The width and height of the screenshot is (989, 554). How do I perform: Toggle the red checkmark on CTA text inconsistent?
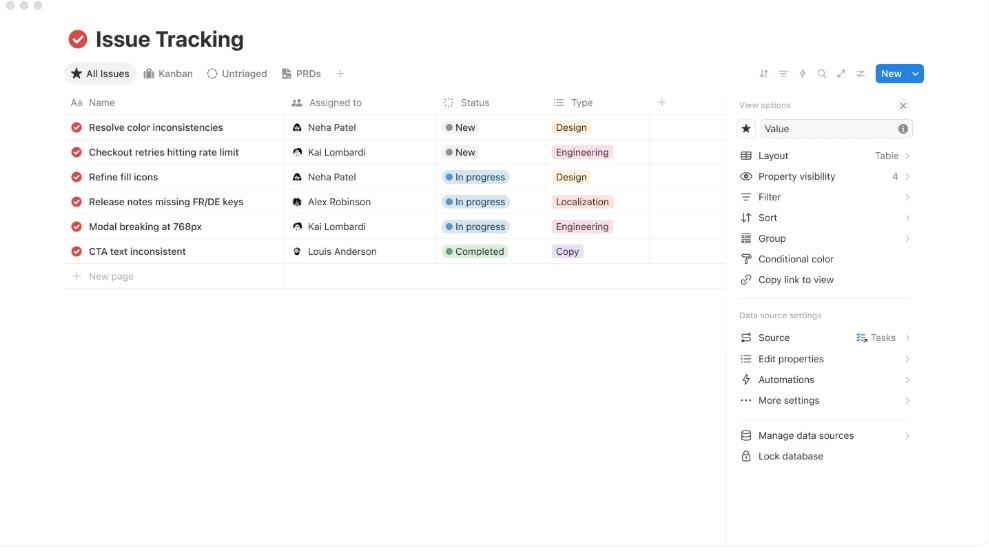coord(76,252)
